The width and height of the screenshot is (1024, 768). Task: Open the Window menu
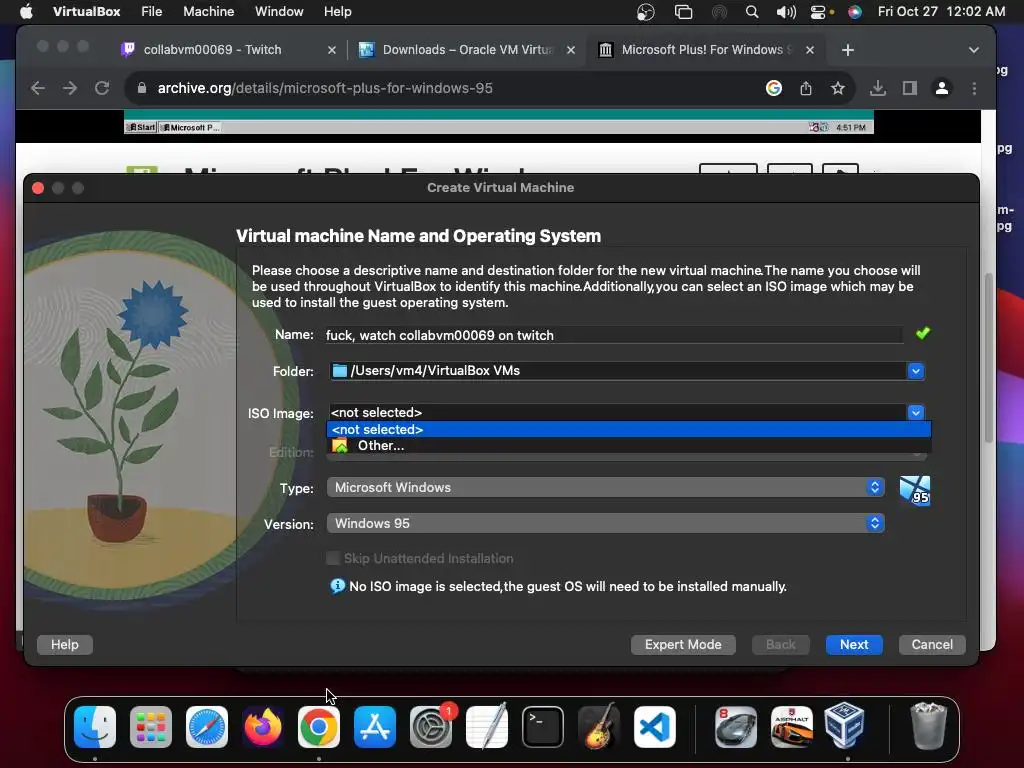pyautogui.click(x=279, y=11)
